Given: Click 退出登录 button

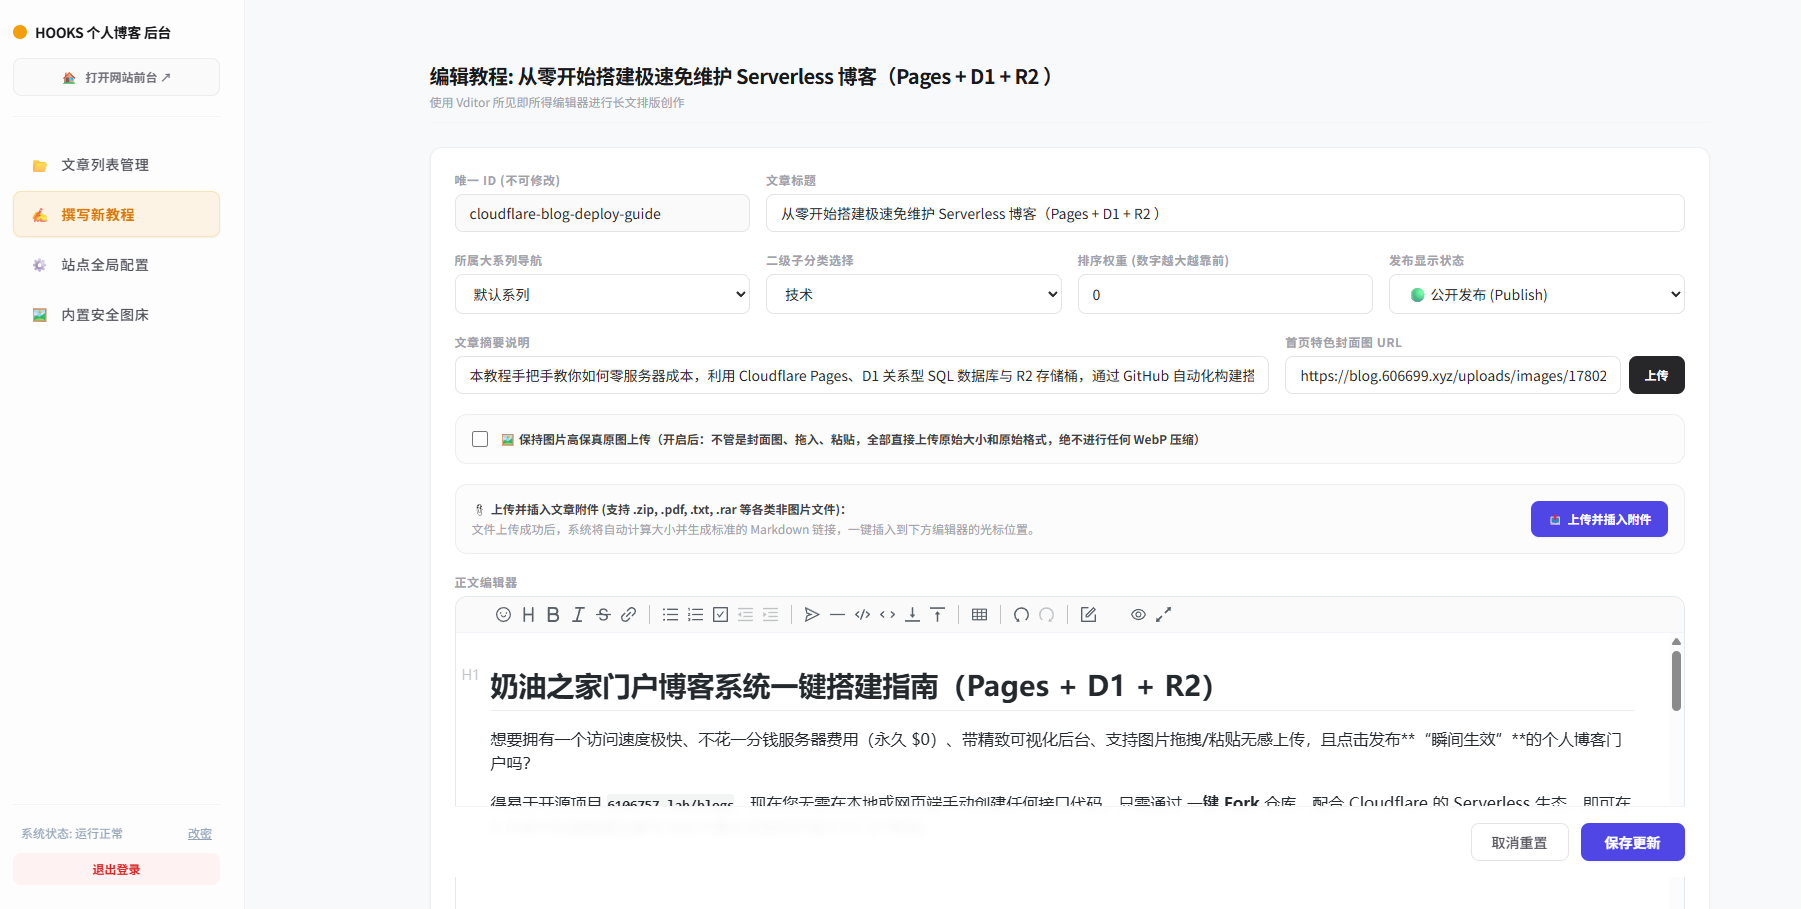Looking at the screenshot, I should point(116,869).
